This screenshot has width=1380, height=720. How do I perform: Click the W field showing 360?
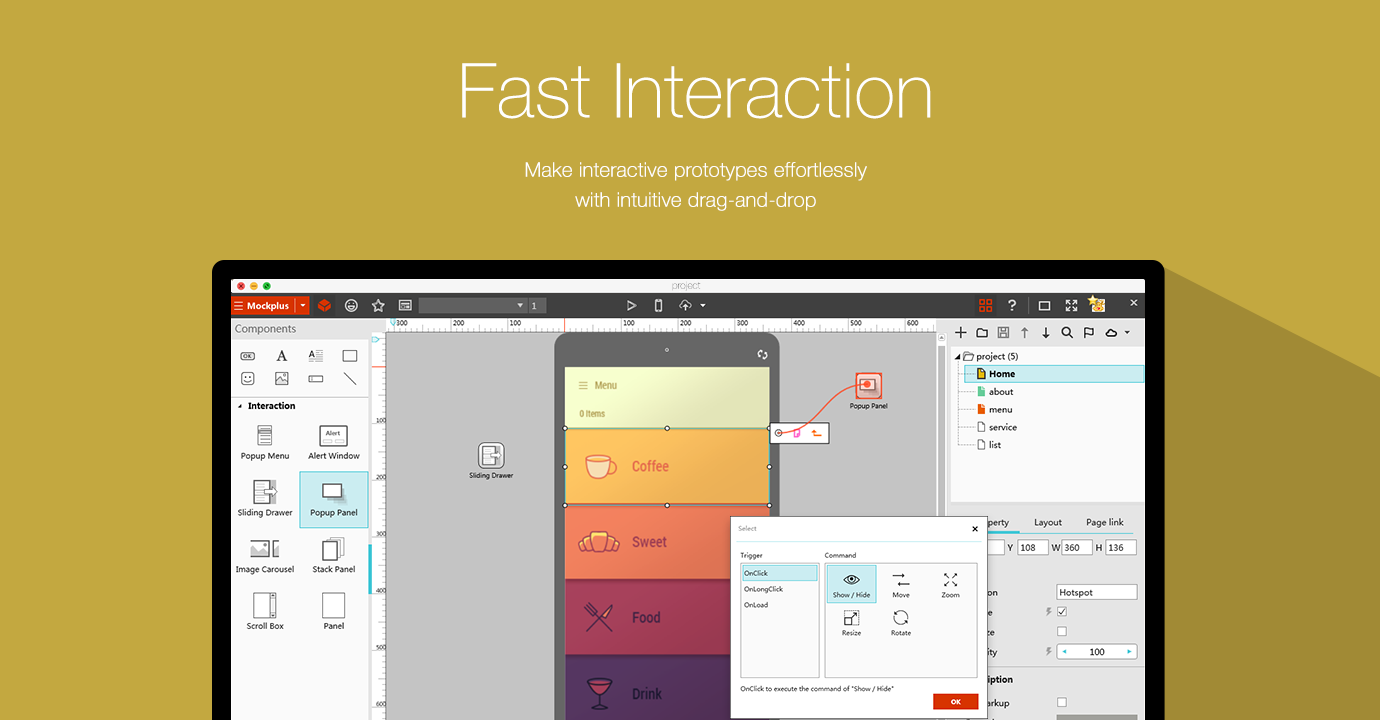[x=1077, y=547]
